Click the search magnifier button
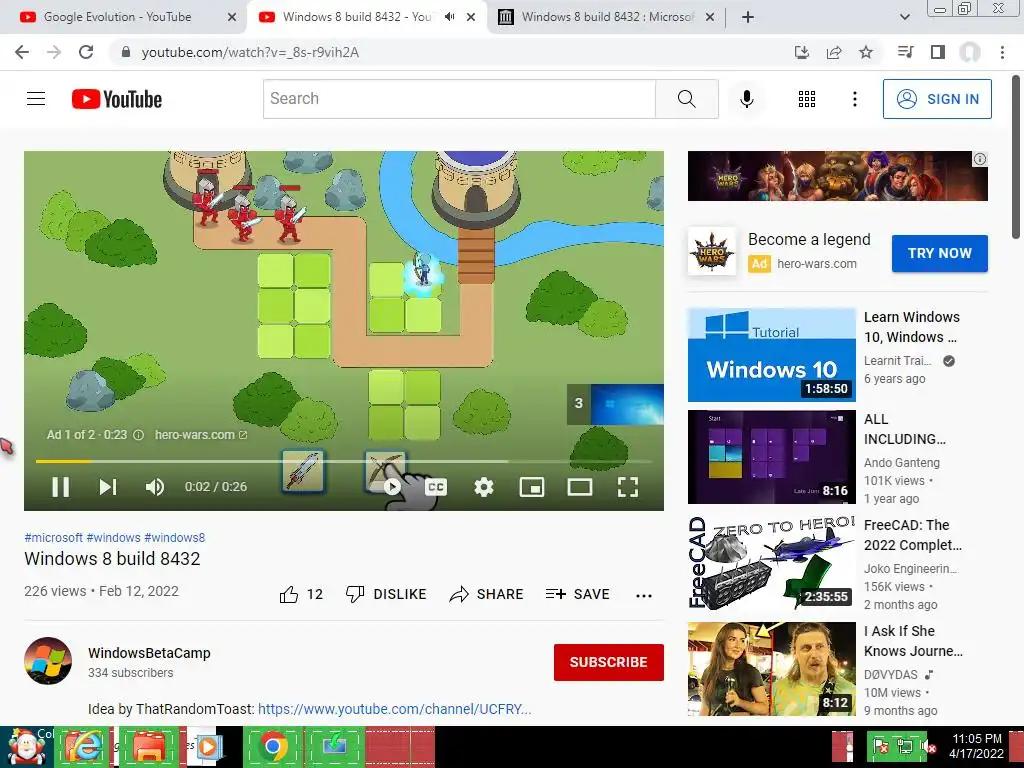Screen dimensions: 1024x768 [x=686, y=99]
